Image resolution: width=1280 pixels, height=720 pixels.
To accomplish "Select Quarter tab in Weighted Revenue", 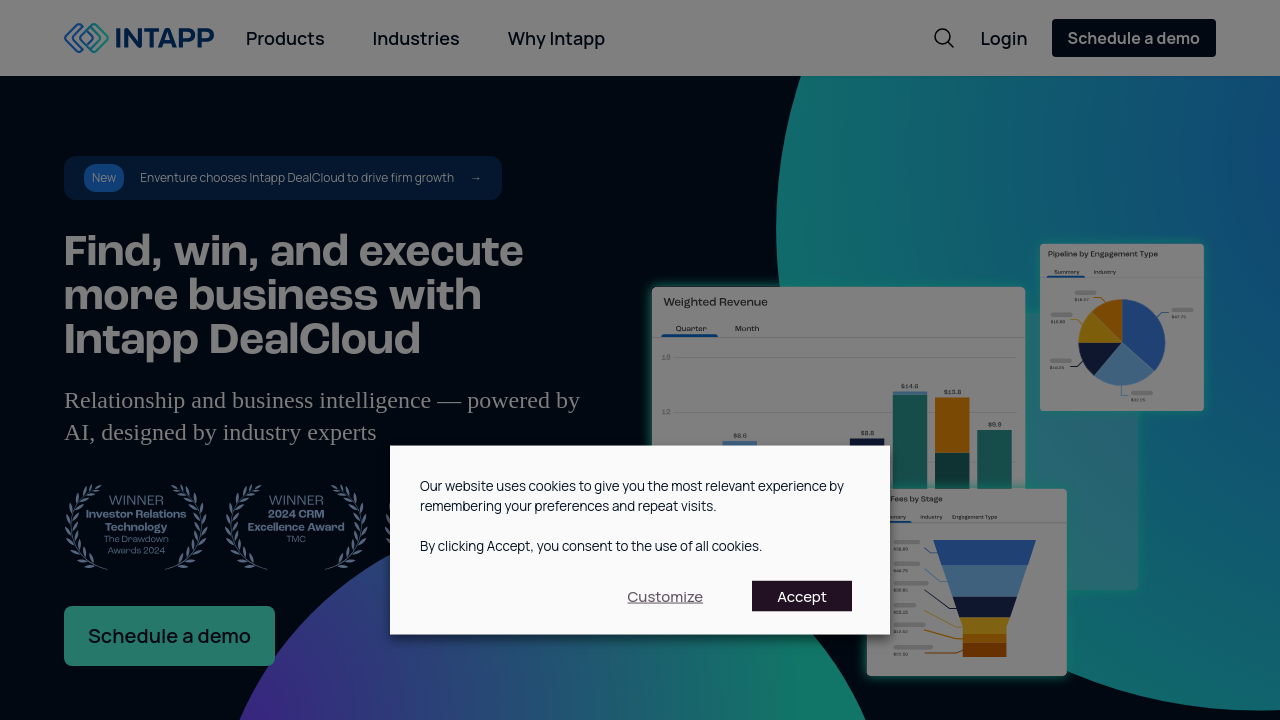I will point(690,329).
